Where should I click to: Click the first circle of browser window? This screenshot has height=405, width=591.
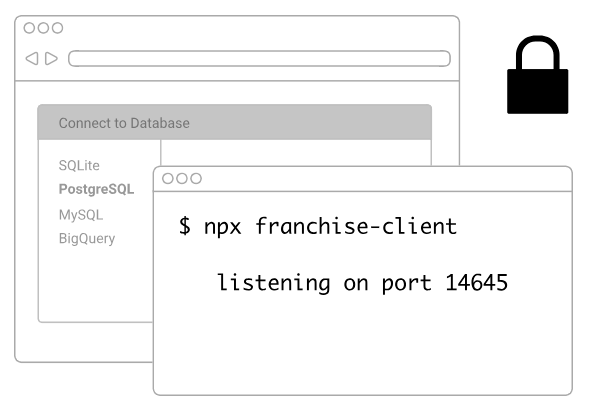click(29, 28)
